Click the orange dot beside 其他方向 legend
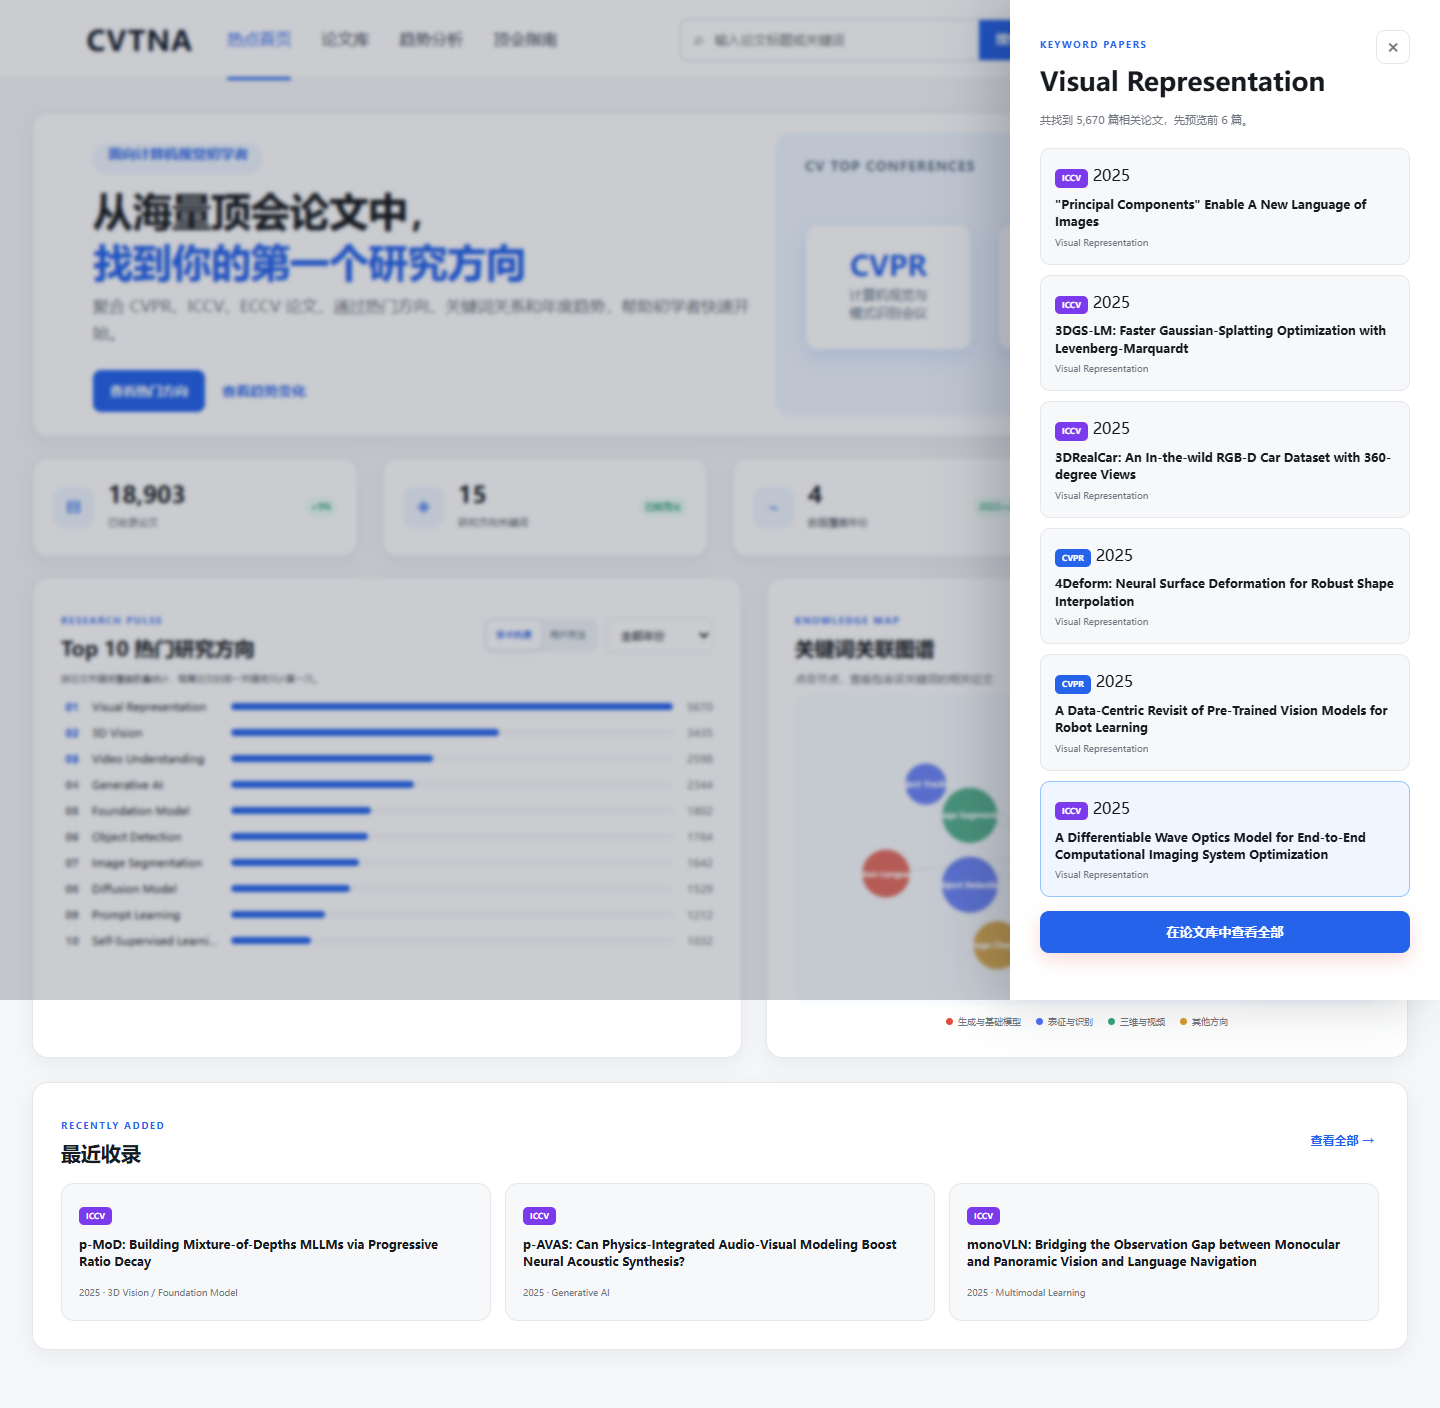The image size is (1440, 1408). pyautogui.click(x=1183, y=1022)
